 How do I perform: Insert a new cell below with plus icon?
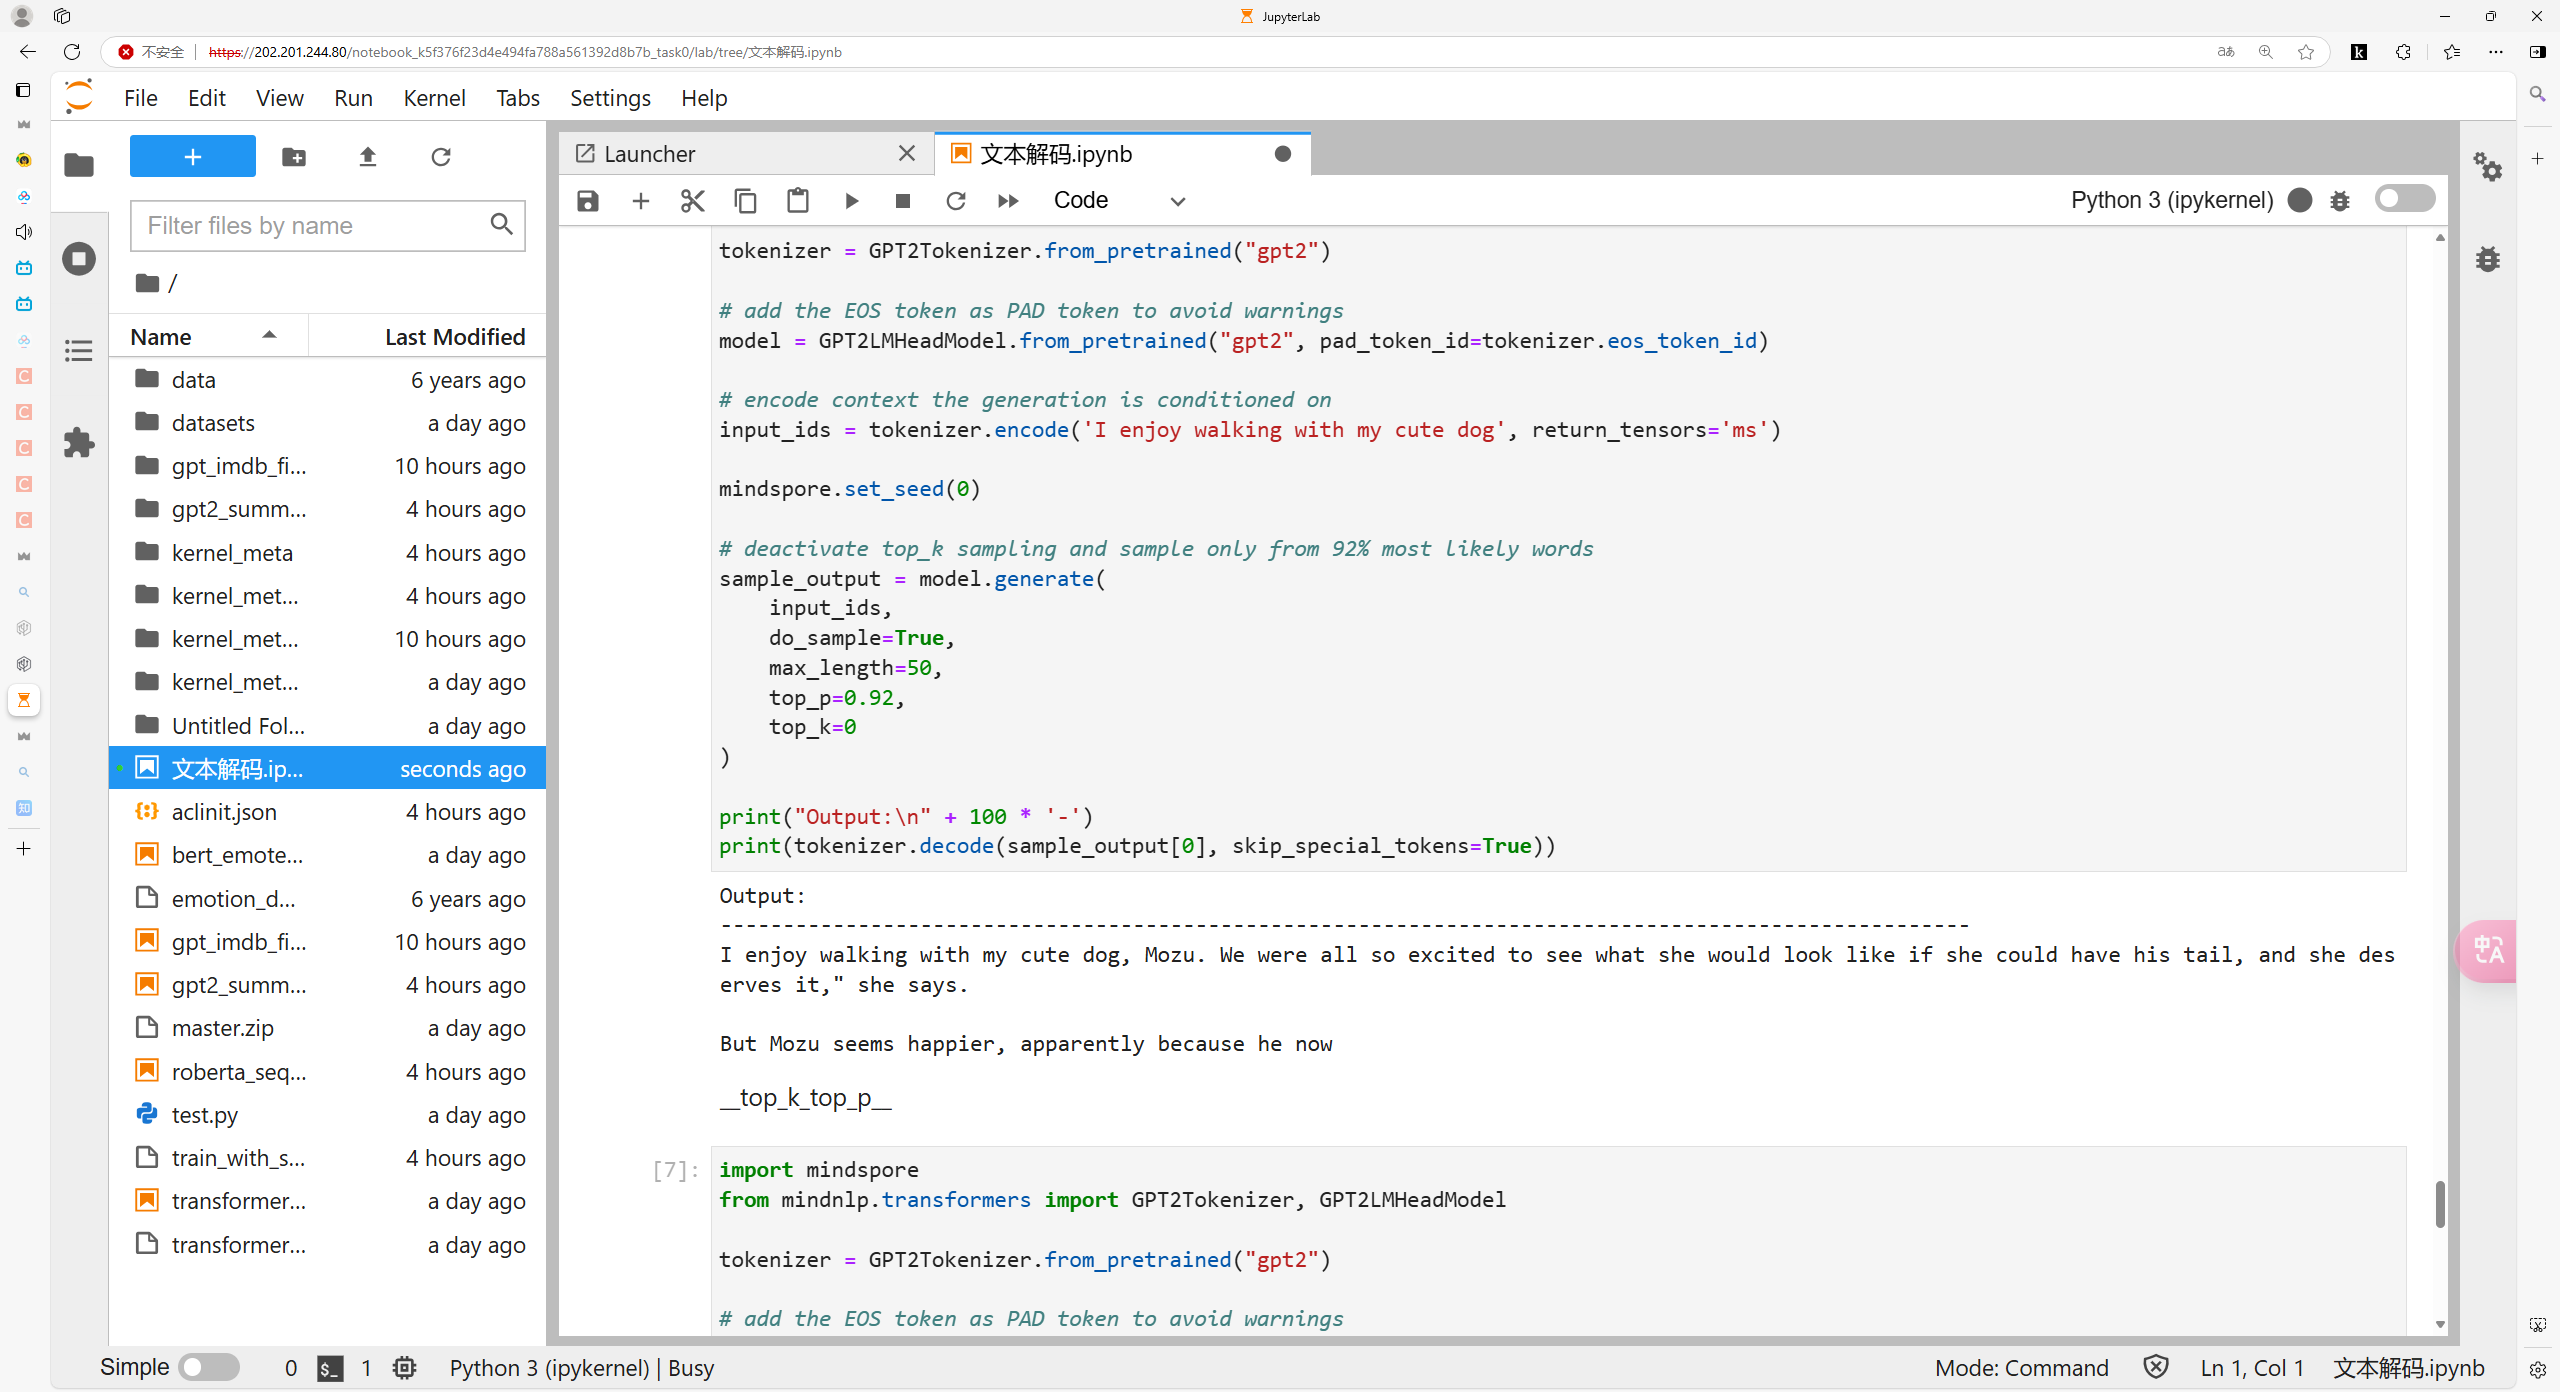pos(641,201)
